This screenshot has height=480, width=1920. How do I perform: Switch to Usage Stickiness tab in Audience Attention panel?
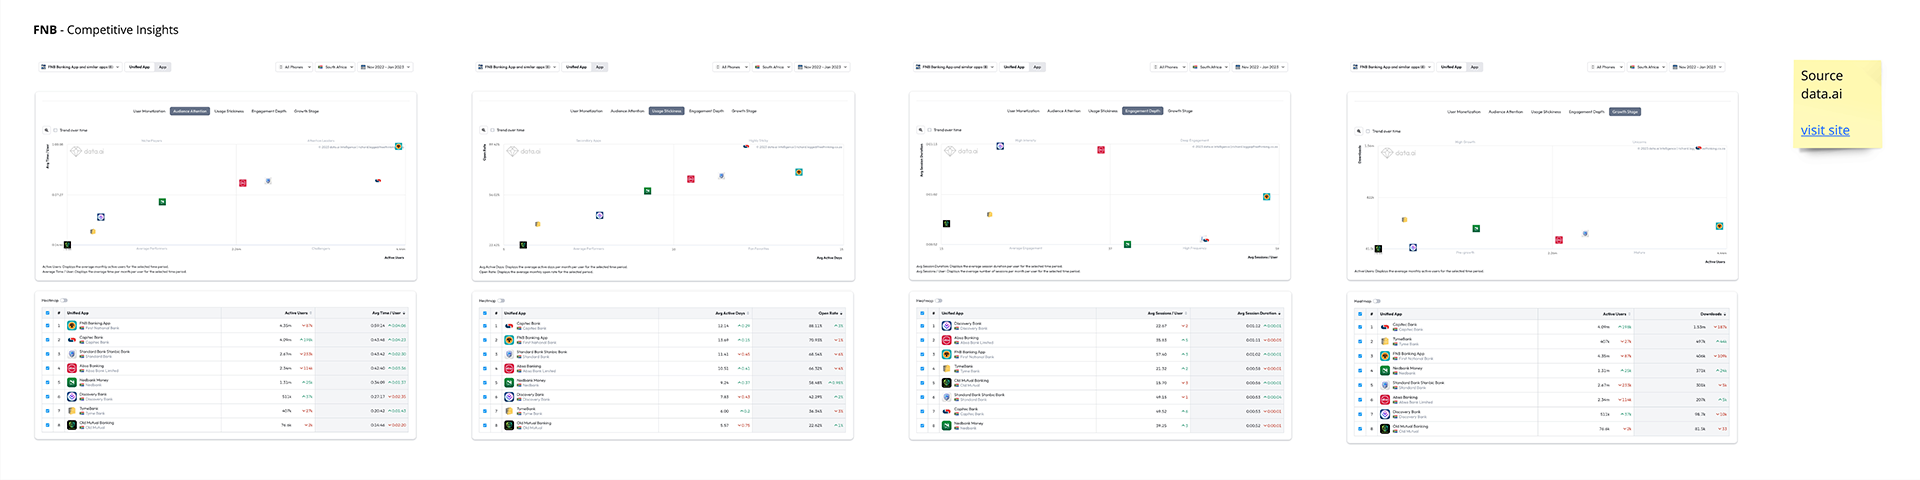point(228,111)
